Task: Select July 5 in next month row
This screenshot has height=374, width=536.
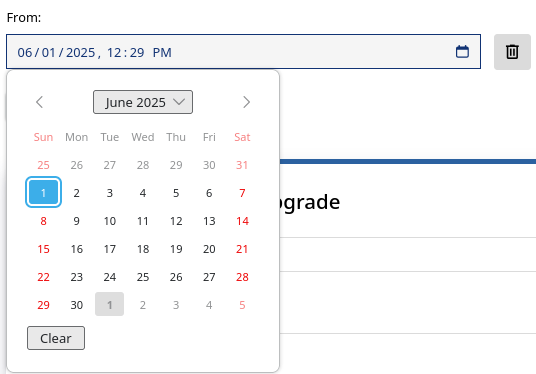Action: point(242,305)
